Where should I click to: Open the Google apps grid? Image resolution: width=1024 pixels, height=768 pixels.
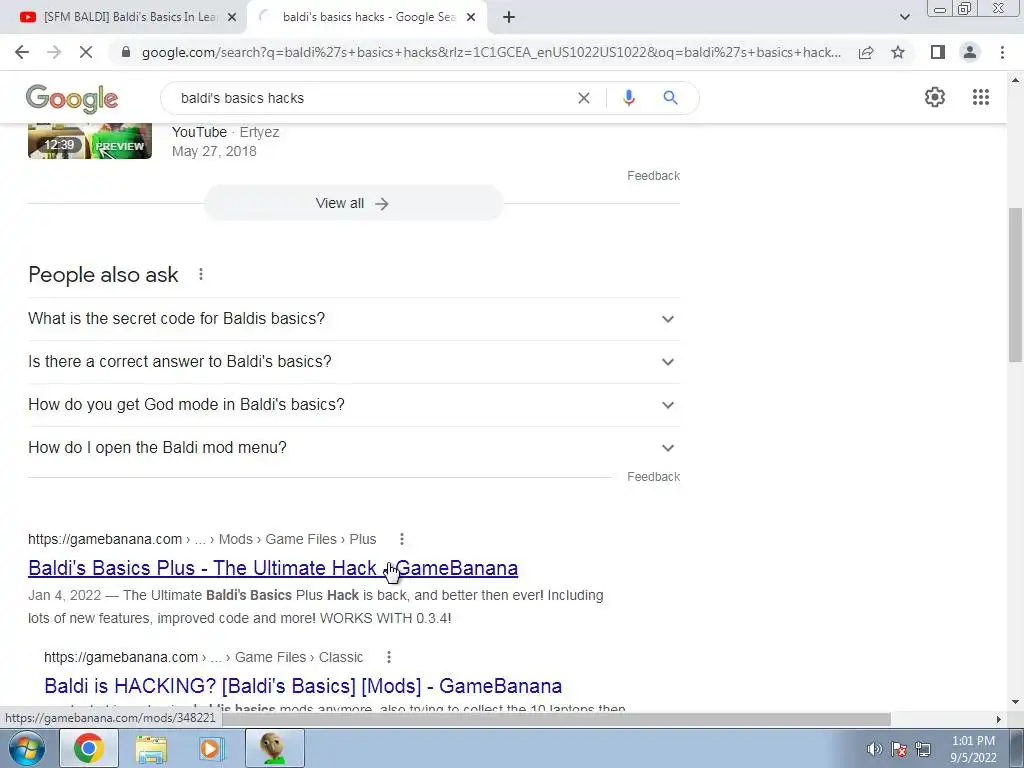click(981, 97)
